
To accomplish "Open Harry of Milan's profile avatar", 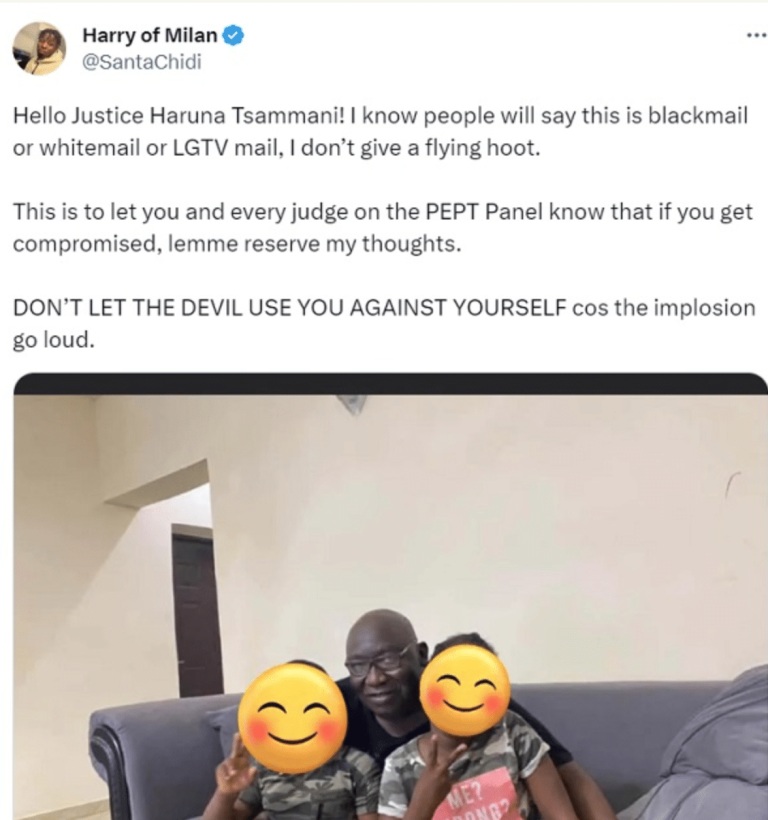I will pyautogui.click(x=39, y=49).
